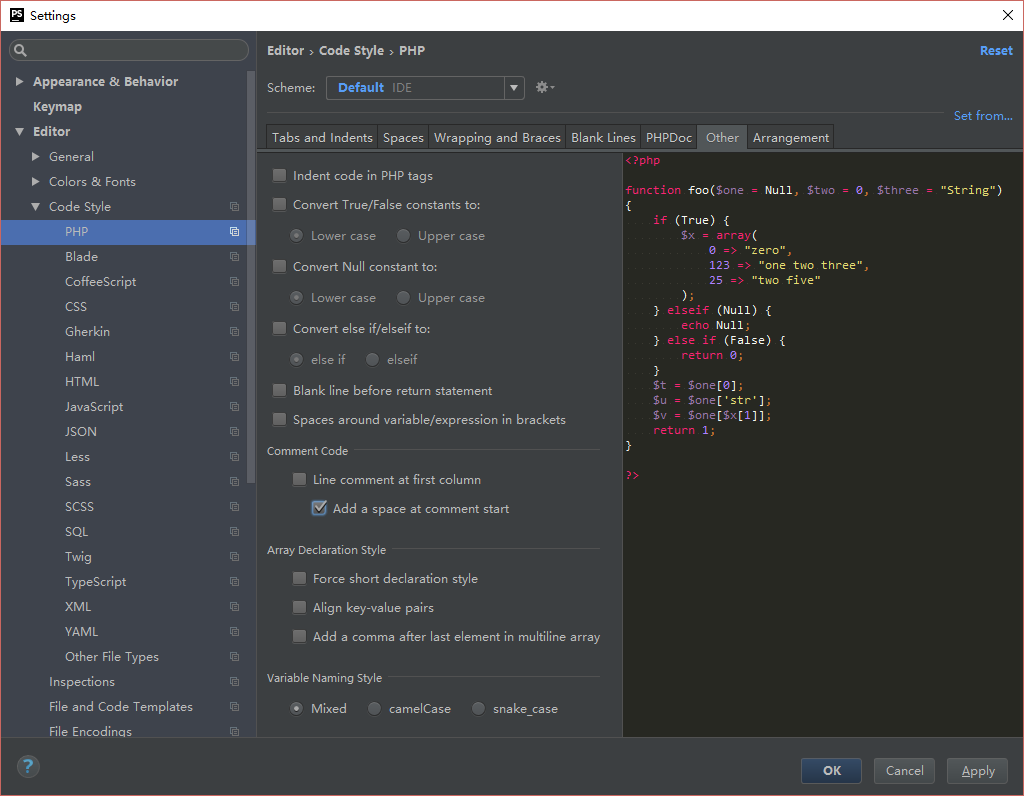Click the Reset link
The height and width of the screenshot is (796, 1024).
click(x=996, y=50)
